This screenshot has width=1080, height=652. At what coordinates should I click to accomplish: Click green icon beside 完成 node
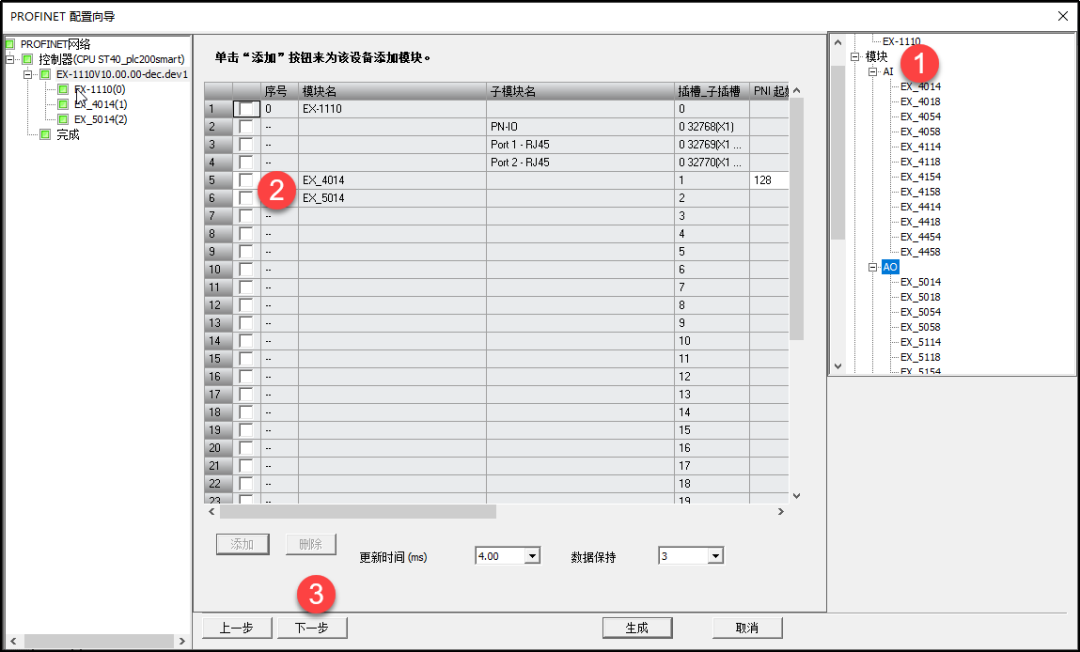(x=45, y=134)
